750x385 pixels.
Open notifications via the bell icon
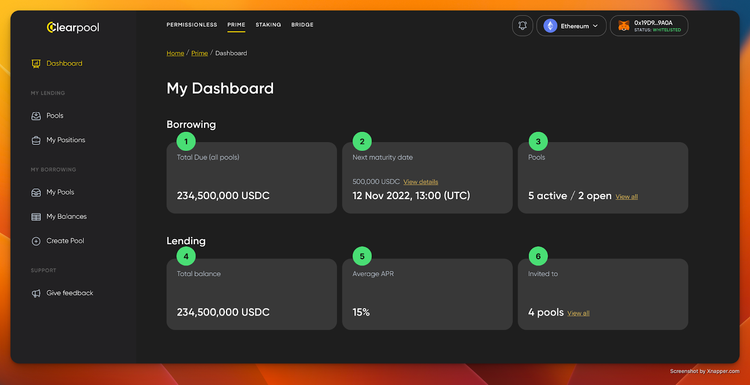click(522, 26)
